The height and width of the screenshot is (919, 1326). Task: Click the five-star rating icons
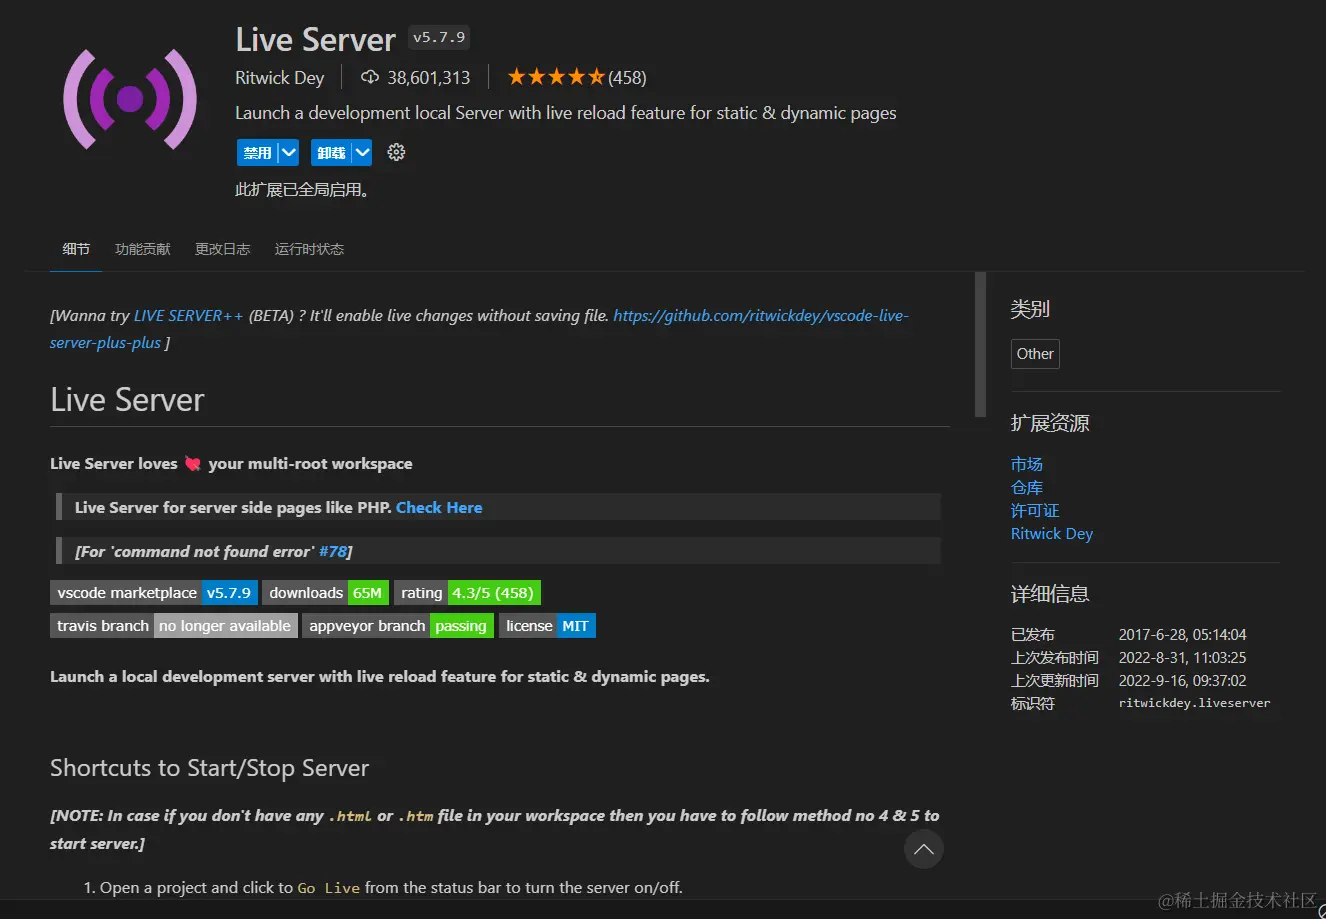tap(556, 77)
